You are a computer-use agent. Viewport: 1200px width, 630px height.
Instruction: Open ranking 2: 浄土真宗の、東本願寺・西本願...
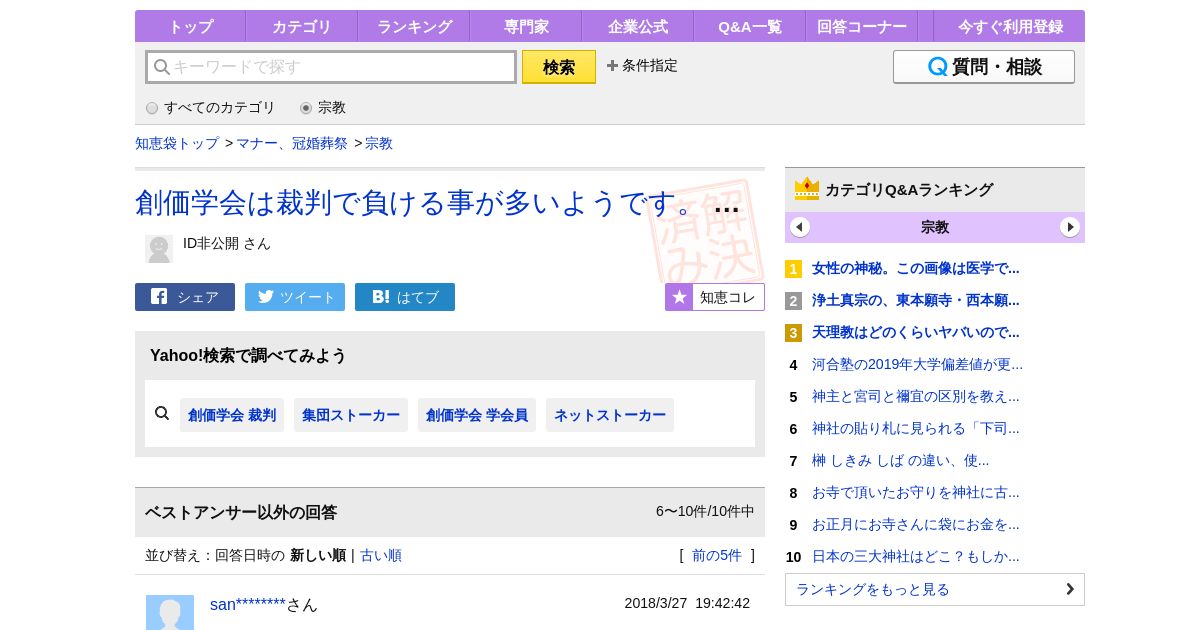(x=916, y=300)
